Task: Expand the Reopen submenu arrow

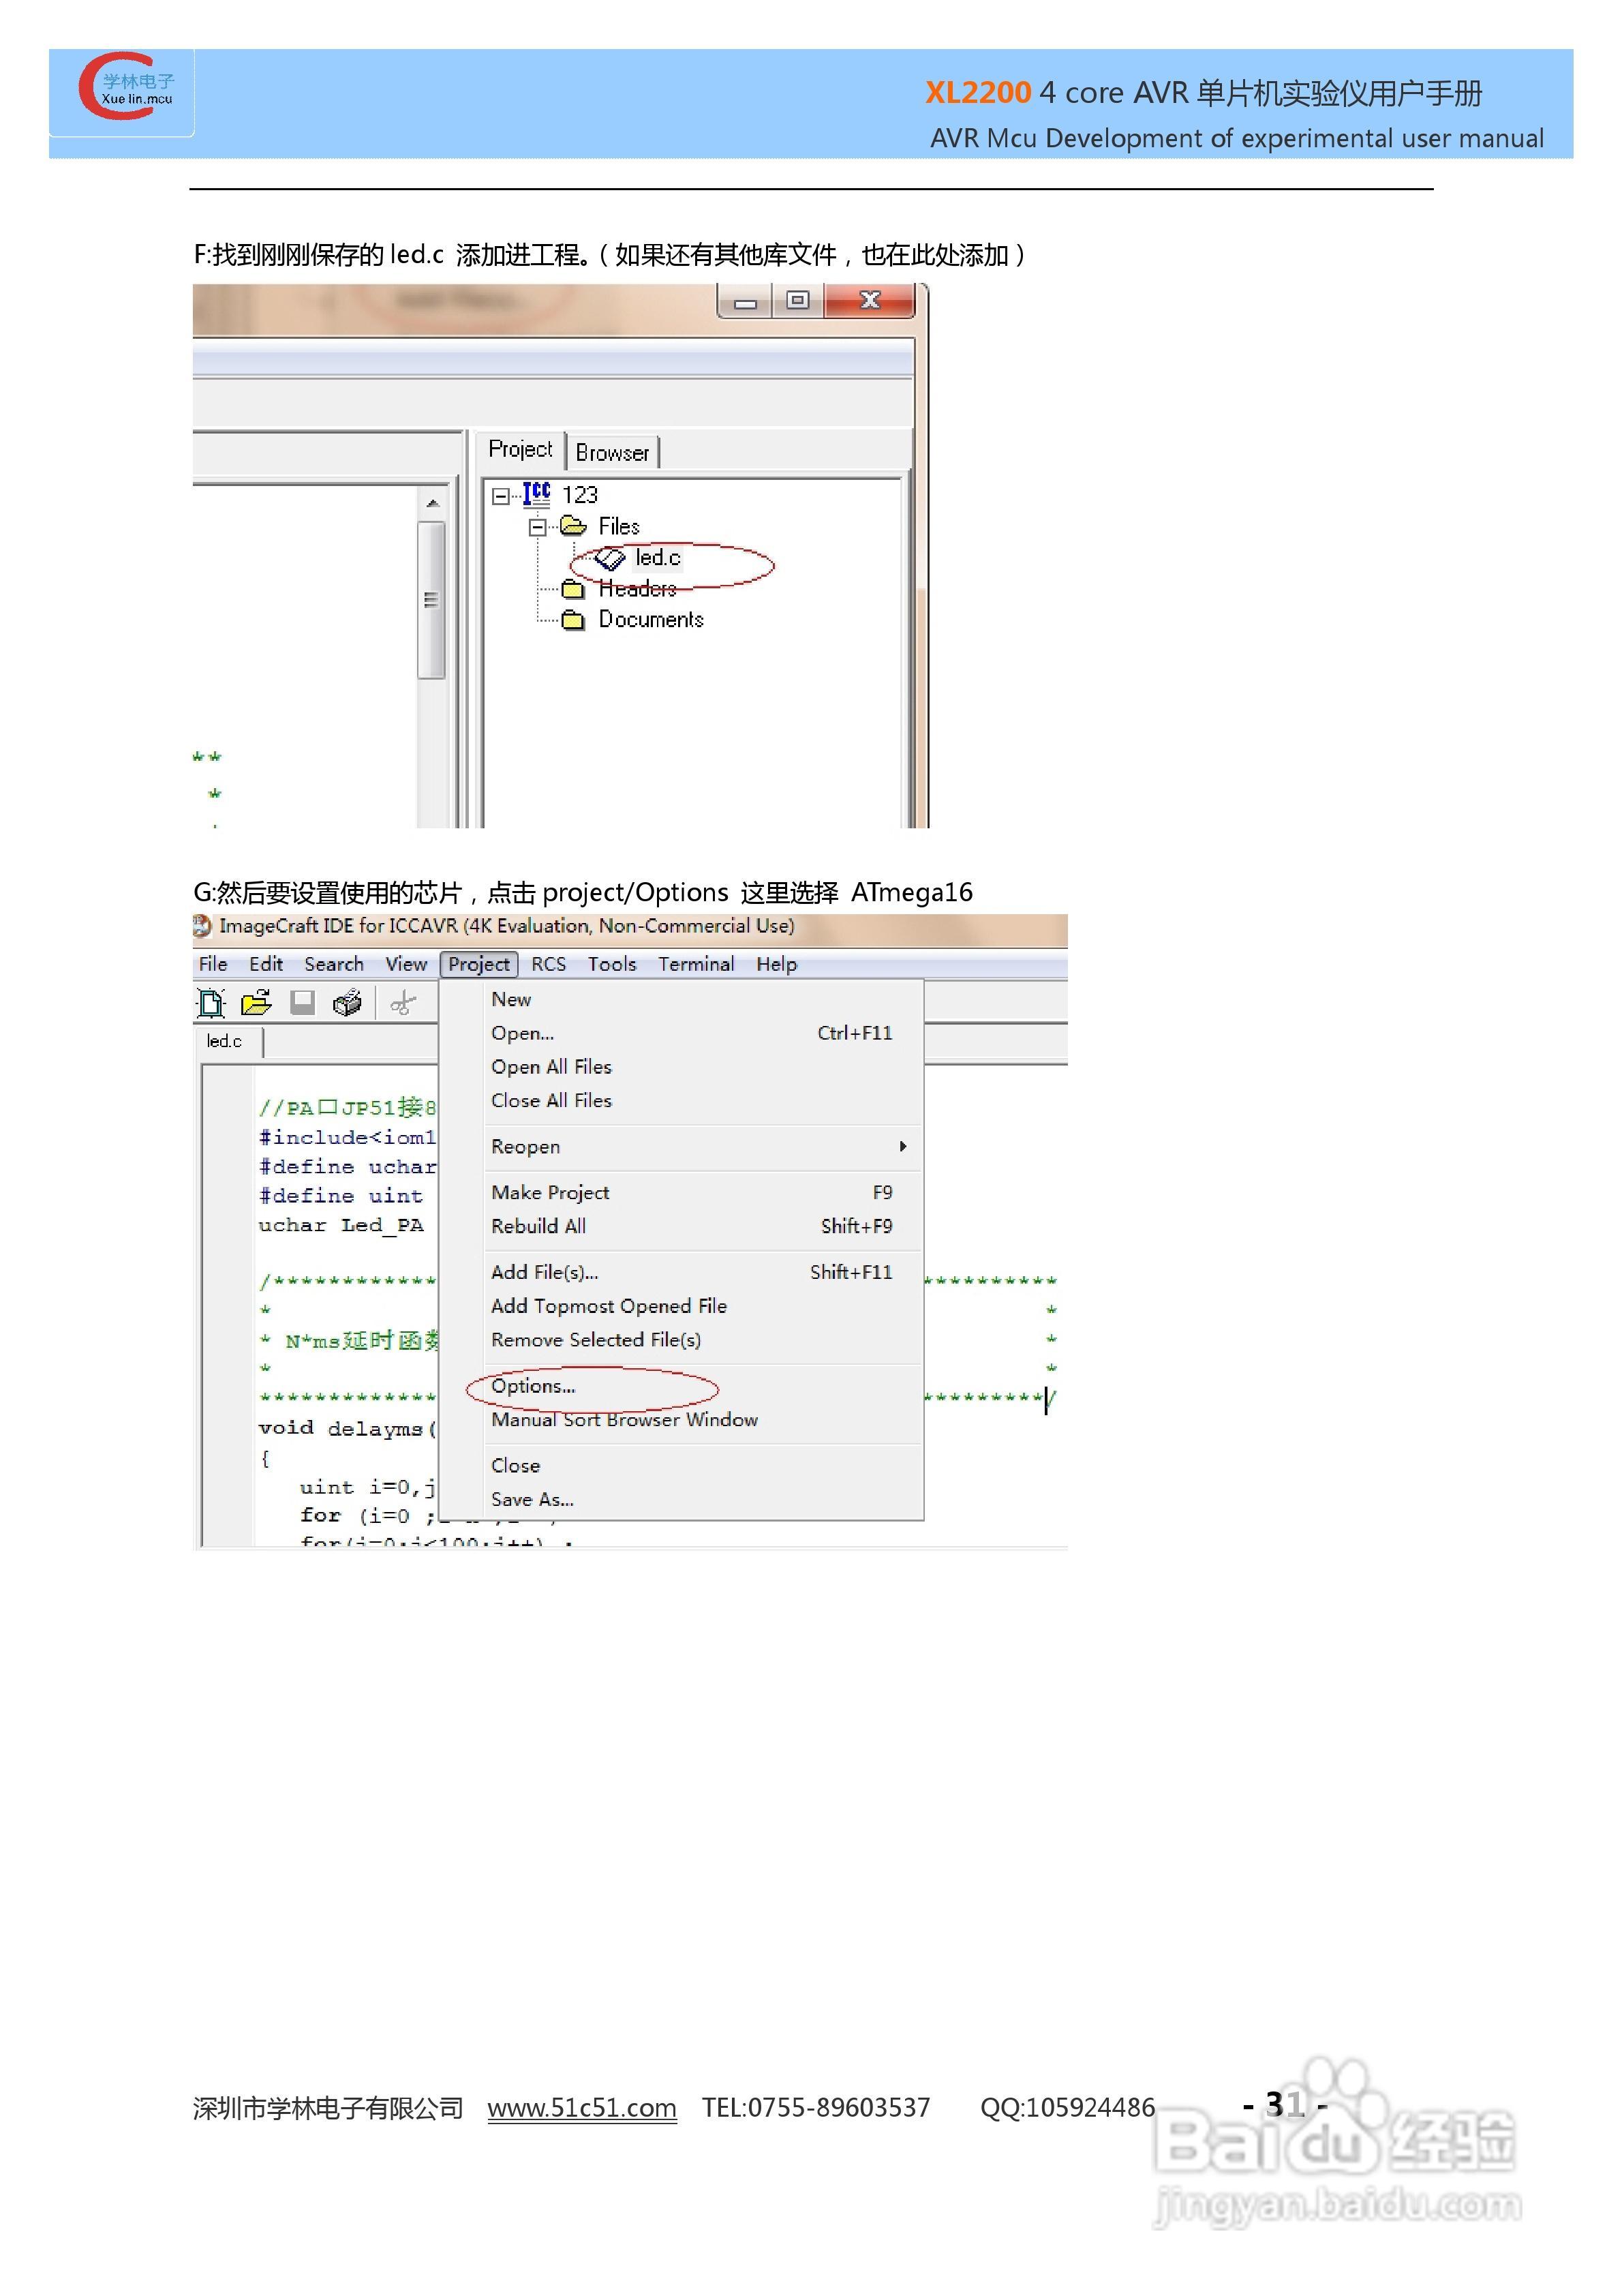Action: 902,1146
